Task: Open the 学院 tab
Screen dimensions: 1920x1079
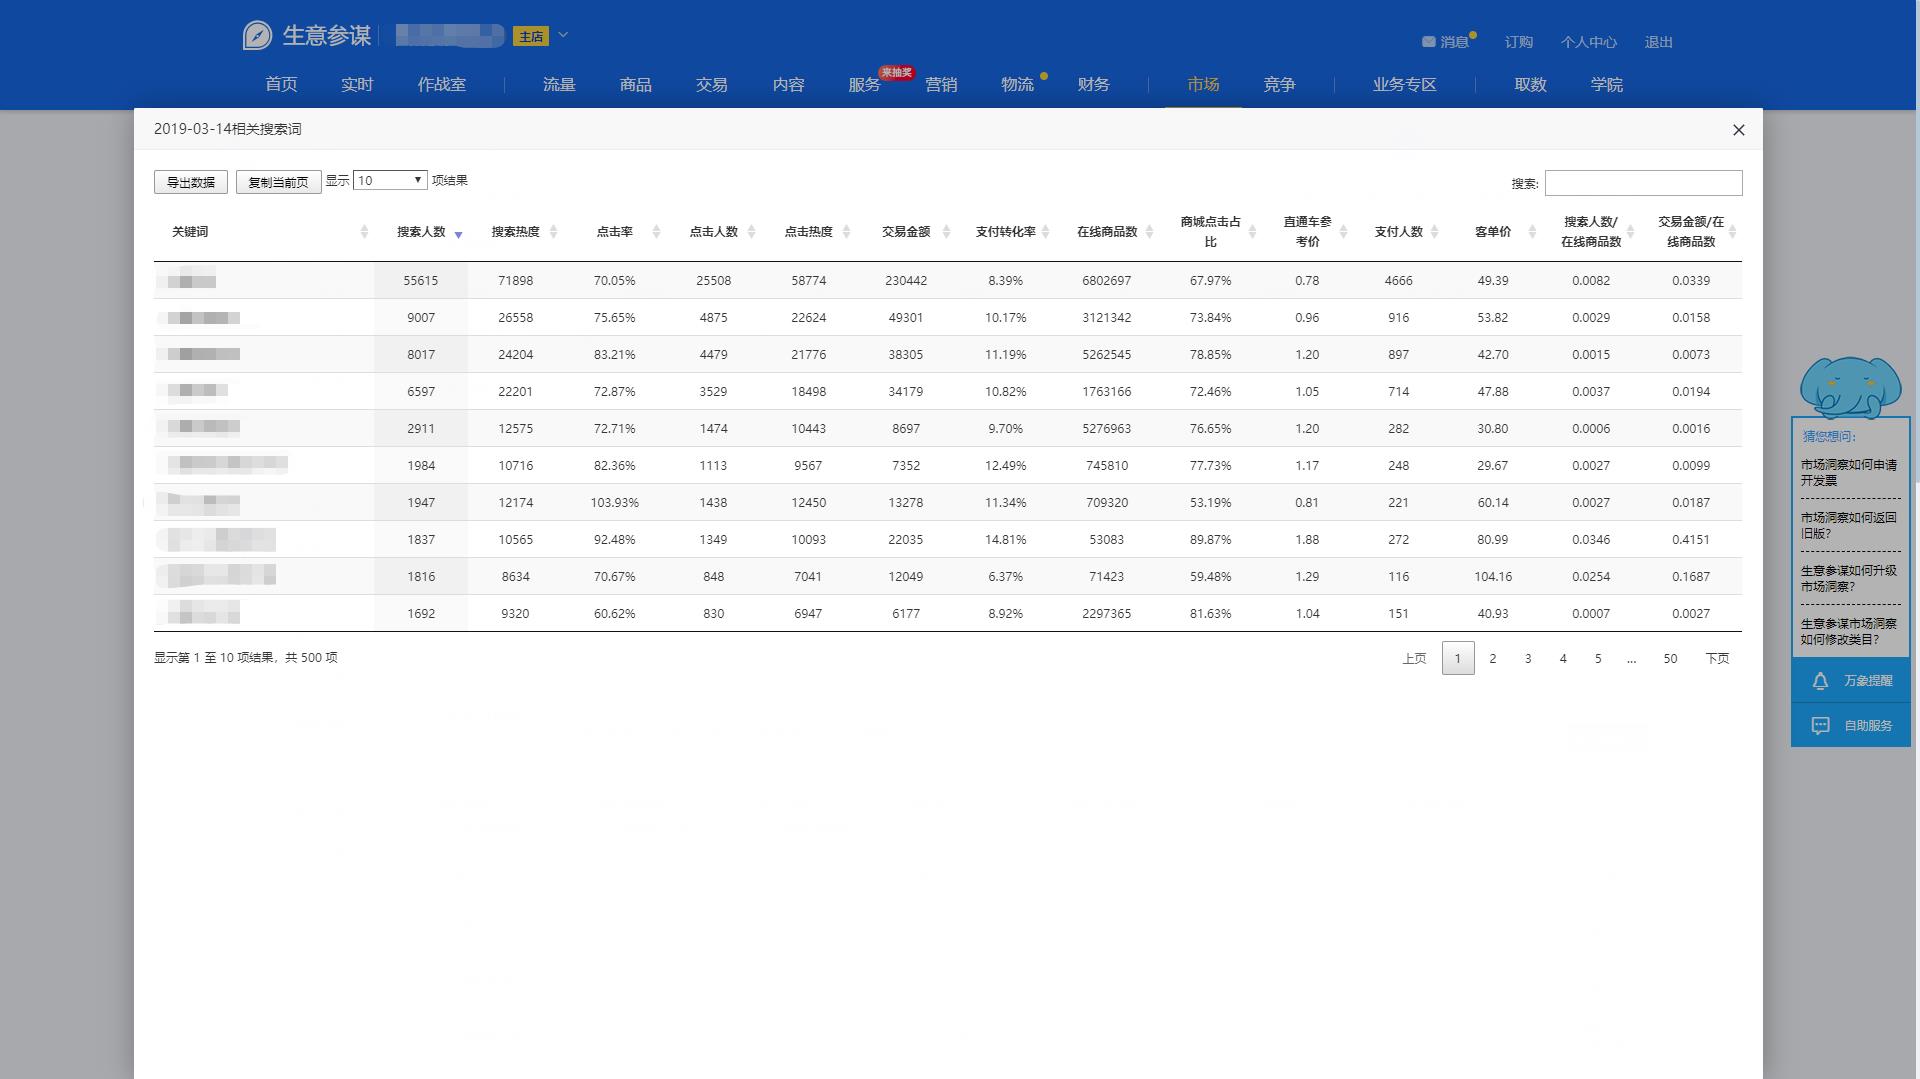Action: pos(1607,84)
